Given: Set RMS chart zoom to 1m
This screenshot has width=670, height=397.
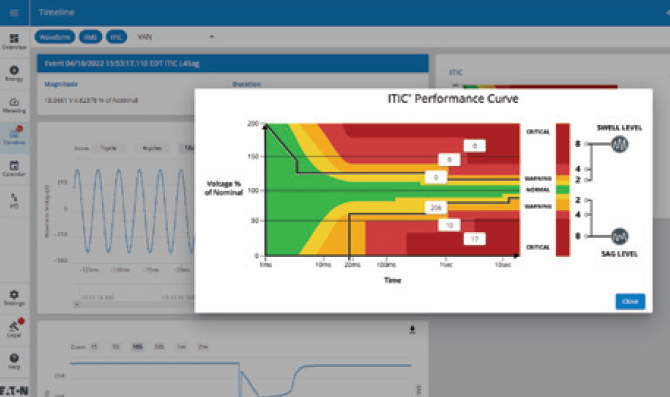Looking at the screenshot, I should tap(181, 347).
